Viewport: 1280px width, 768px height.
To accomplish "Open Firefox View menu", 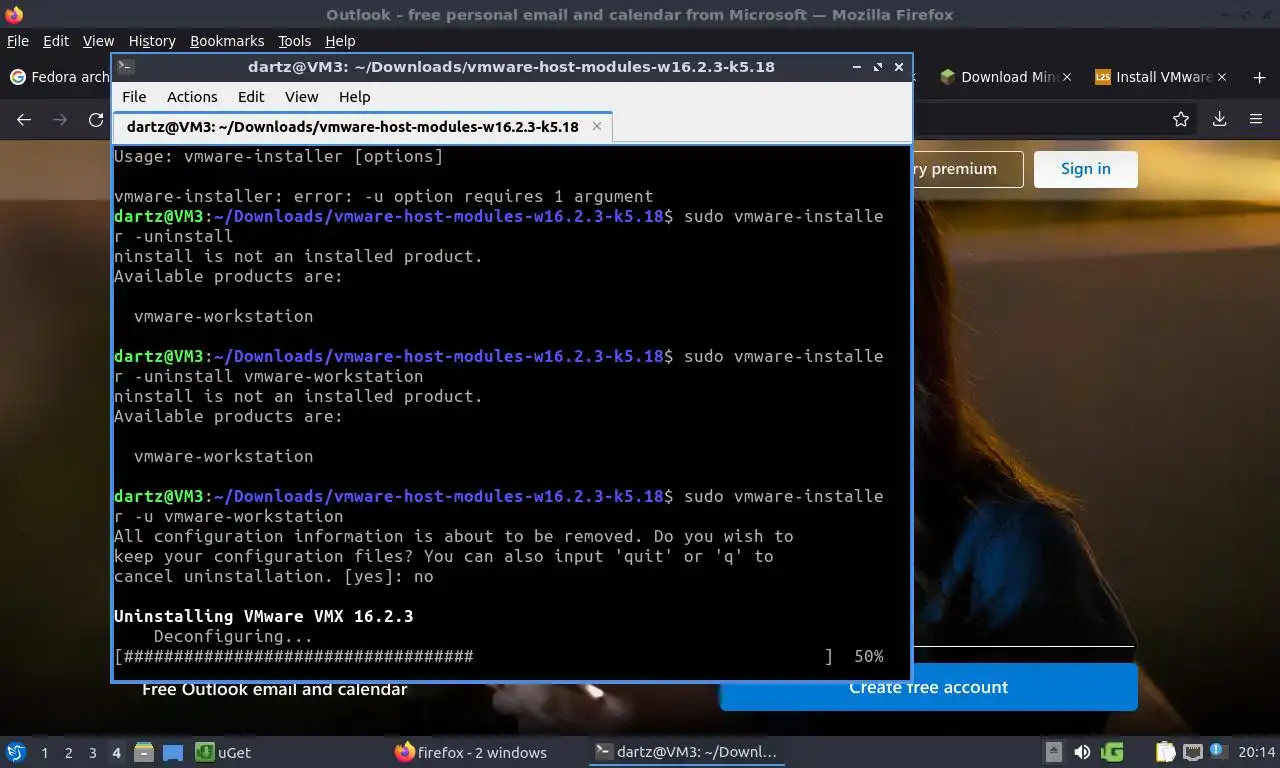I will [98, 41].
